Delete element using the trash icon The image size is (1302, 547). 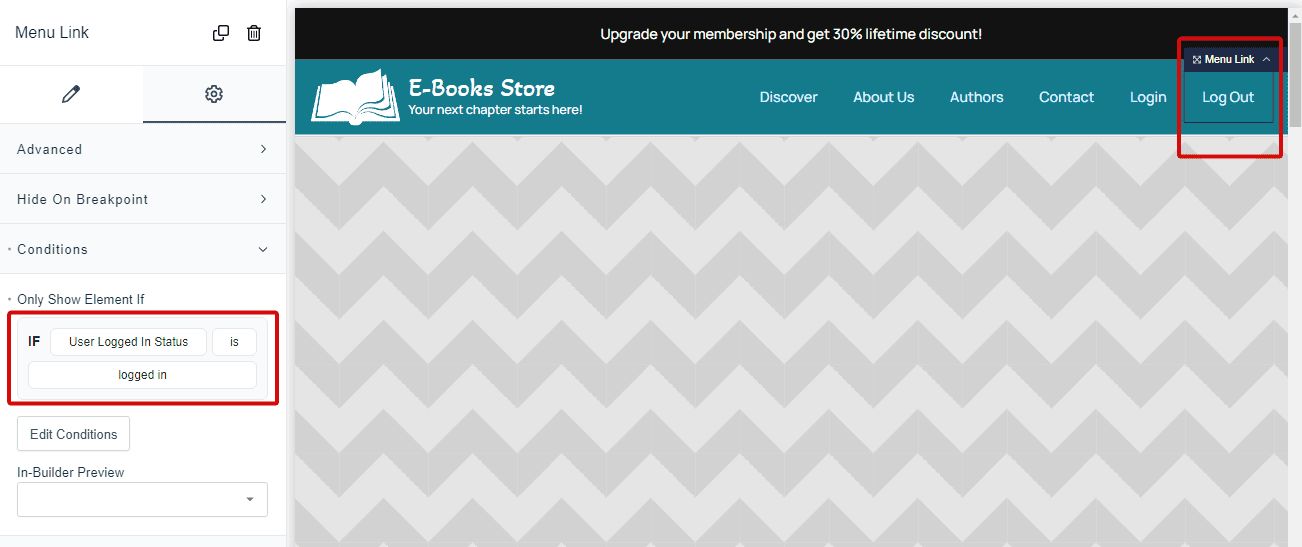254,33
